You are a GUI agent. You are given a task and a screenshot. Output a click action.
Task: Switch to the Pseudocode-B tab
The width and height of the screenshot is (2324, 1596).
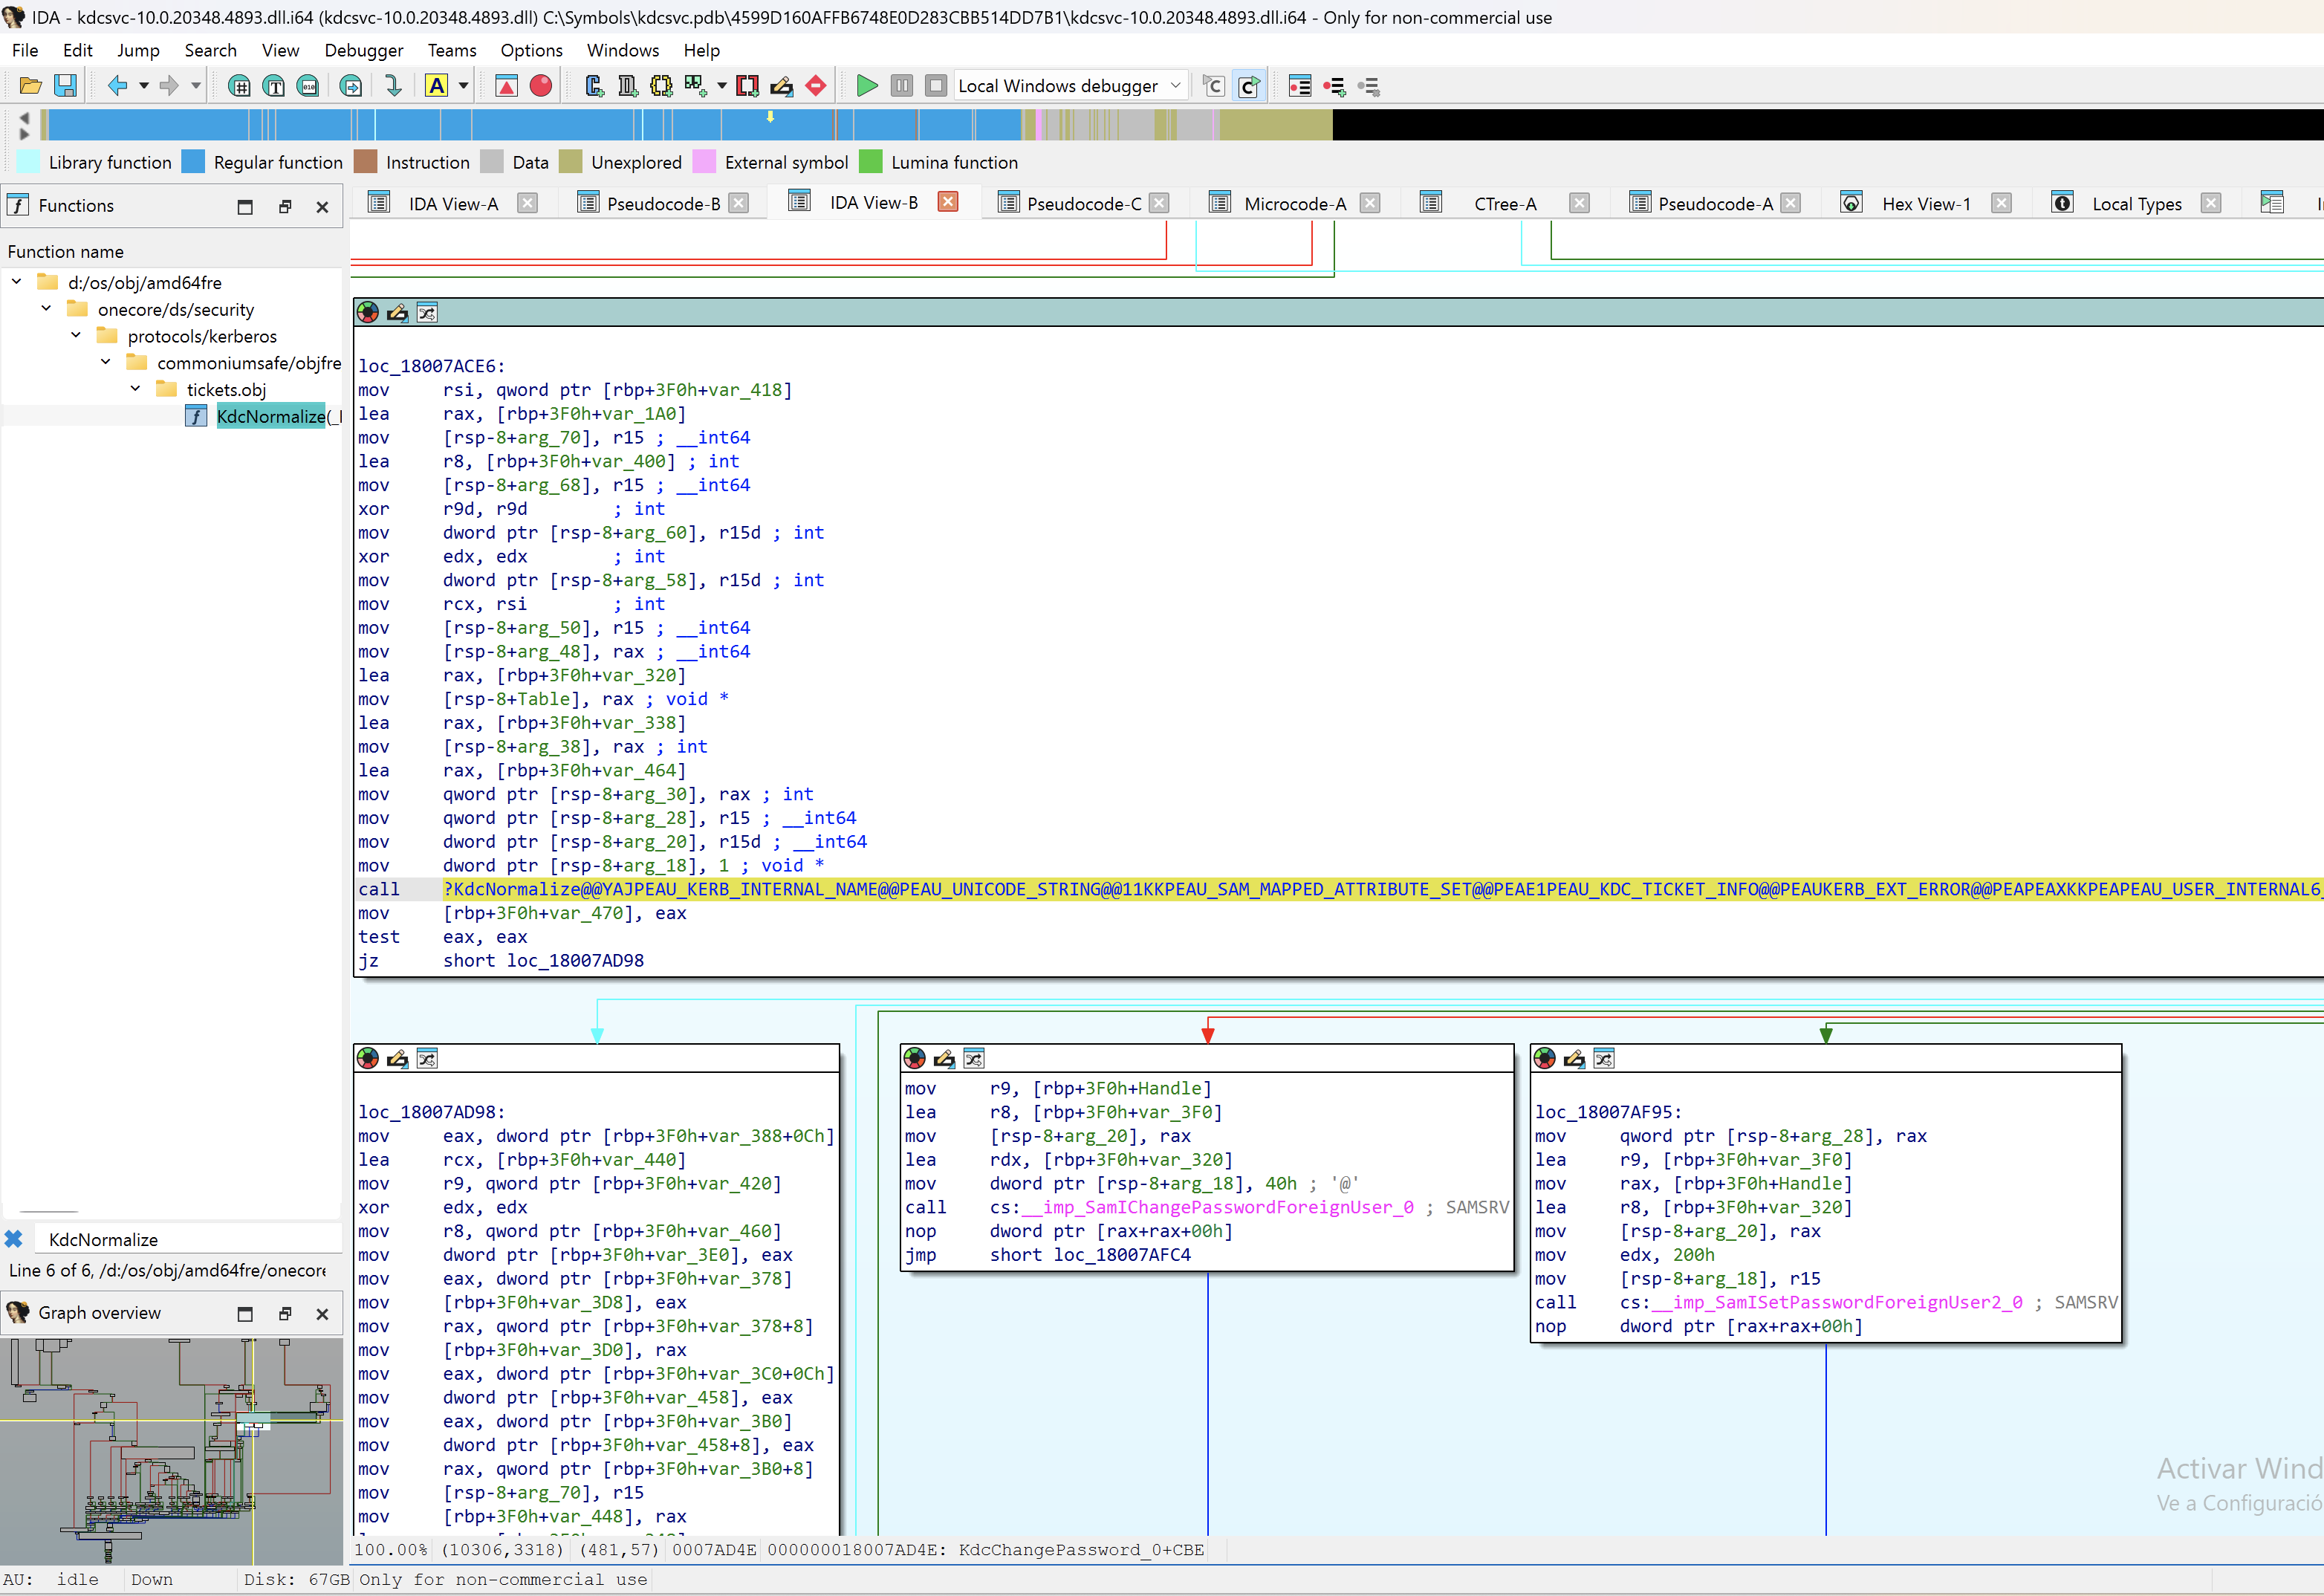tap(663, 204)
